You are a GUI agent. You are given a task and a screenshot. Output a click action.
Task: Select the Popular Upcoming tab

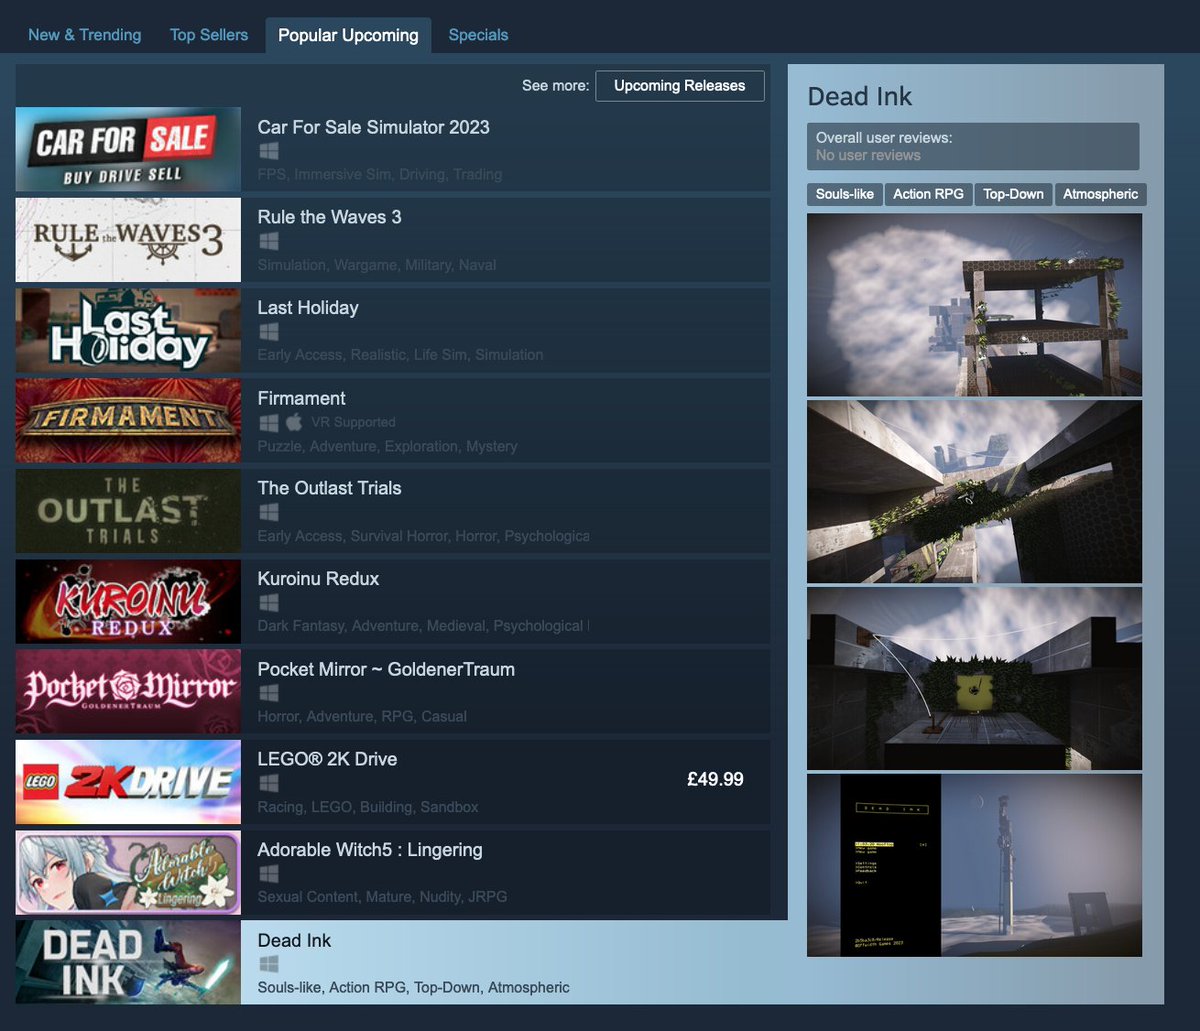click(348, 35)
